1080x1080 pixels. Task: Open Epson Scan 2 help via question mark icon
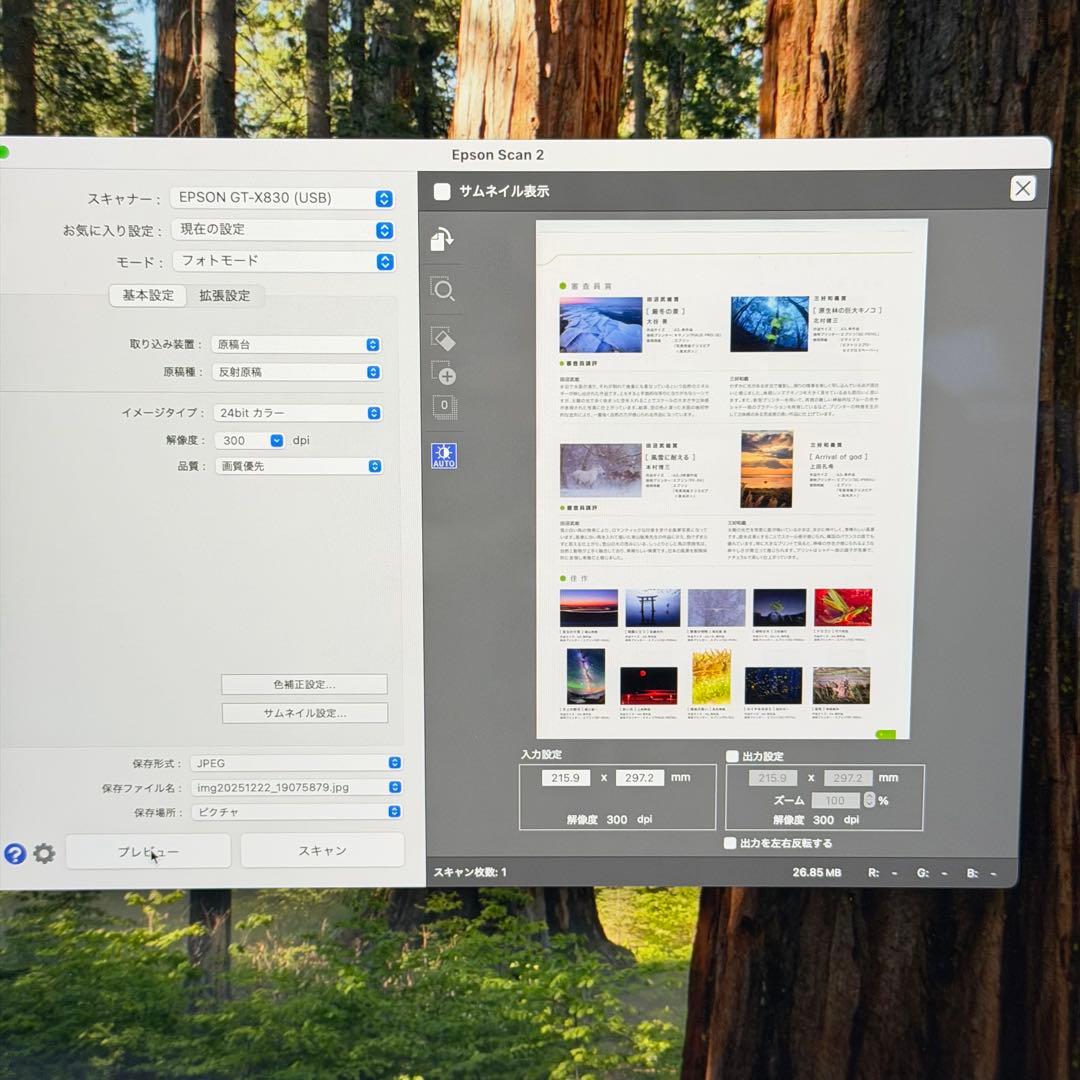pyautogui.click(x=15, y=854)
